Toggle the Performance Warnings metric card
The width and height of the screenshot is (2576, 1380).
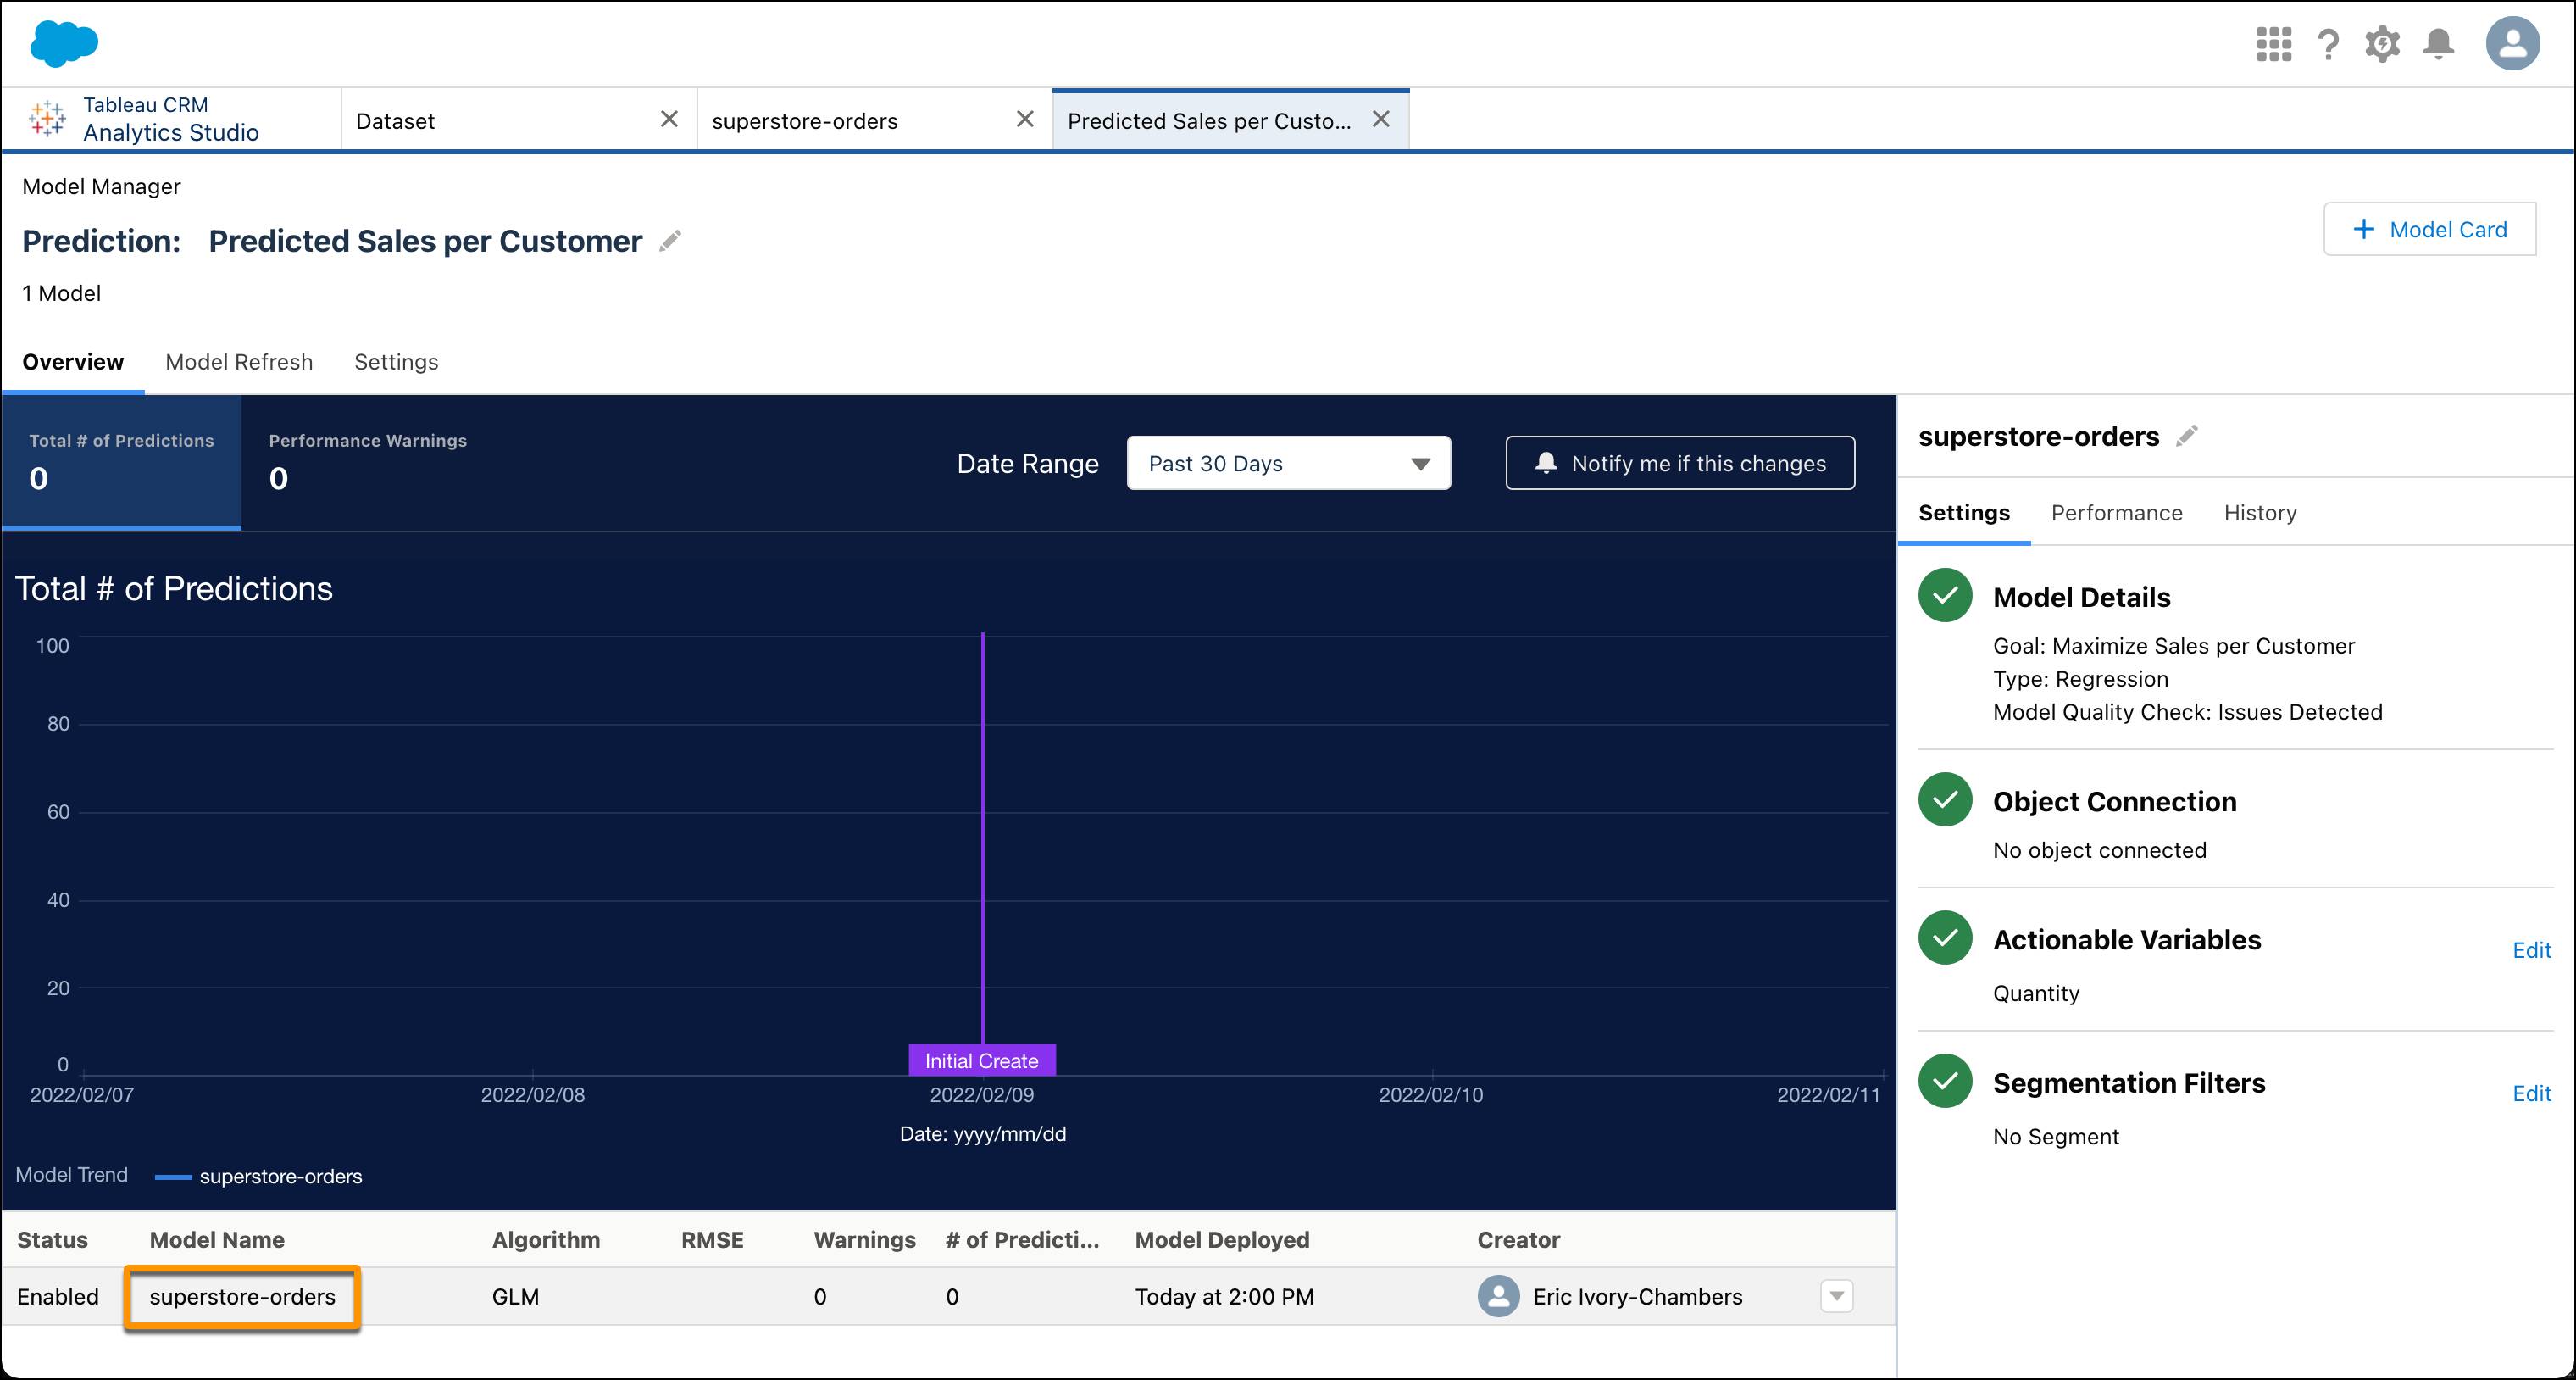click(x=367, y=461)
